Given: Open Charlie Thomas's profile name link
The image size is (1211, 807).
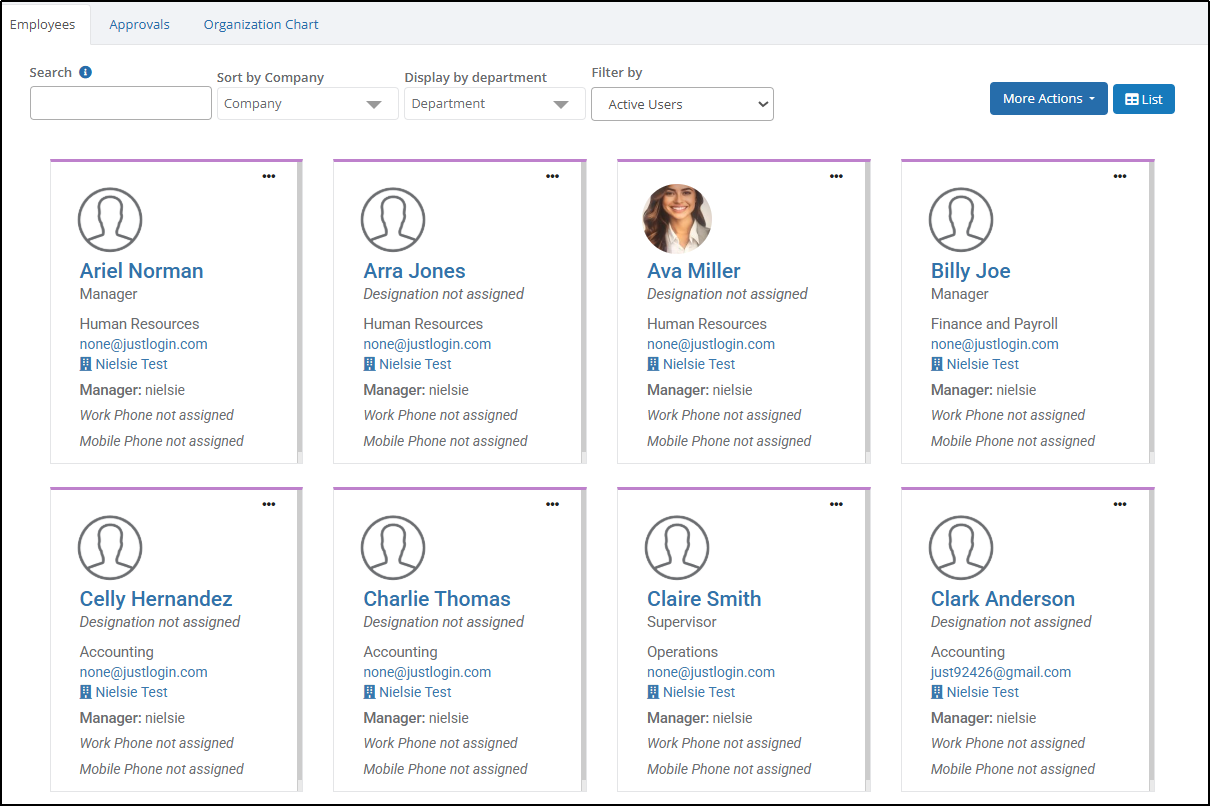Looking at the screenshot, I should [437, 599].
